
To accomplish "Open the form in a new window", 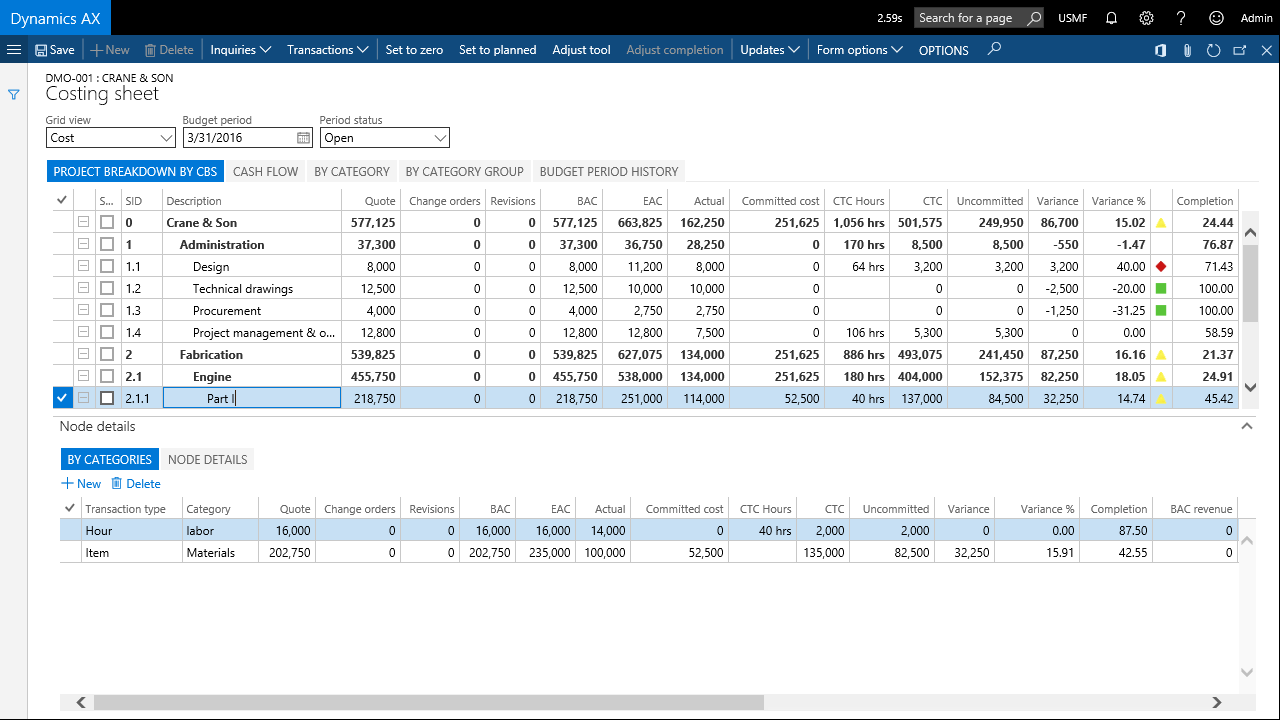I will (1238, 49).
